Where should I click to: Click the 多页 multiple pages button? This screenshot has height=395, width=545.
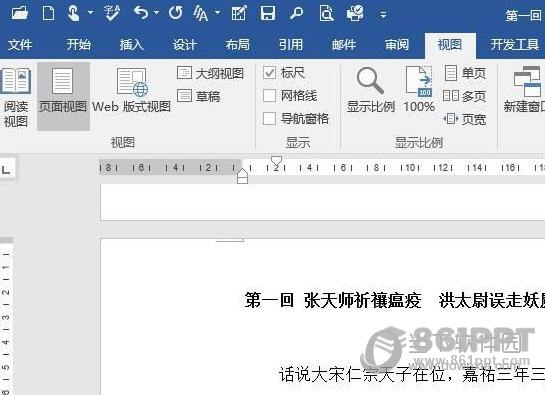pos(464,96)
